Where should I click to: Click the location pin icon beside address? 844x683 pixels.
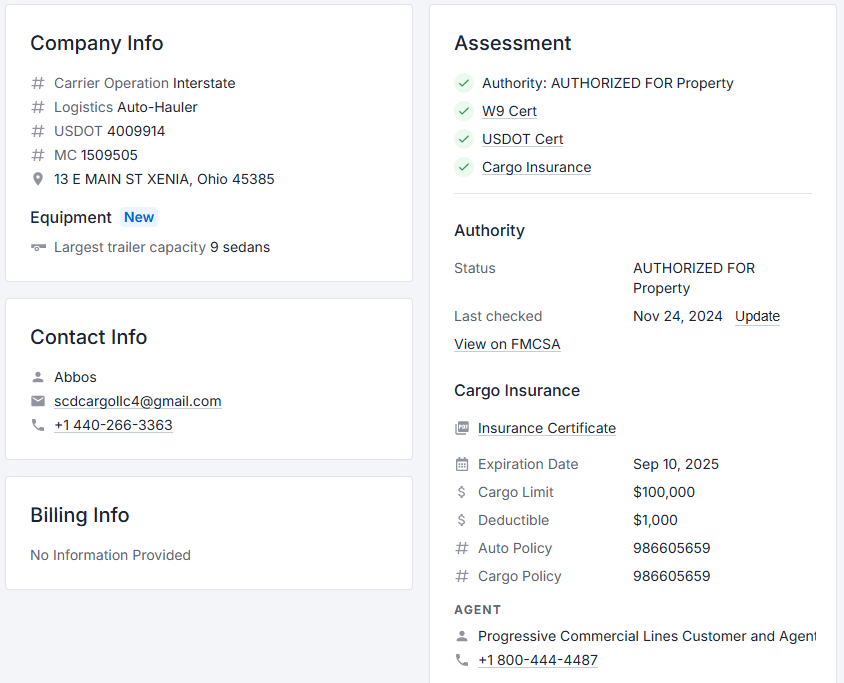pyautogui.click(x=38, y=179)
